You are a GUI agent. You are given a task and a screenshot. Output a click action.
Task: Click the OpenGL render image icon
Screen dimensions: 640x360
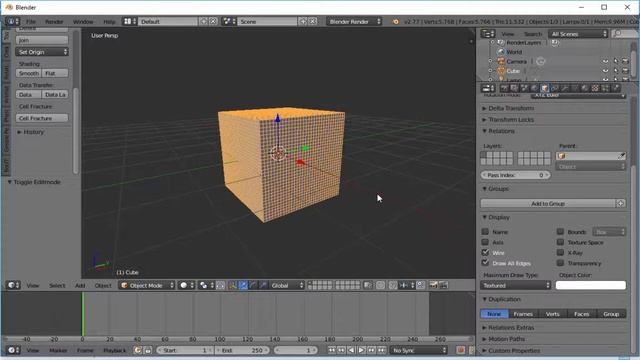pyautogui.click(x=433, y=285)
